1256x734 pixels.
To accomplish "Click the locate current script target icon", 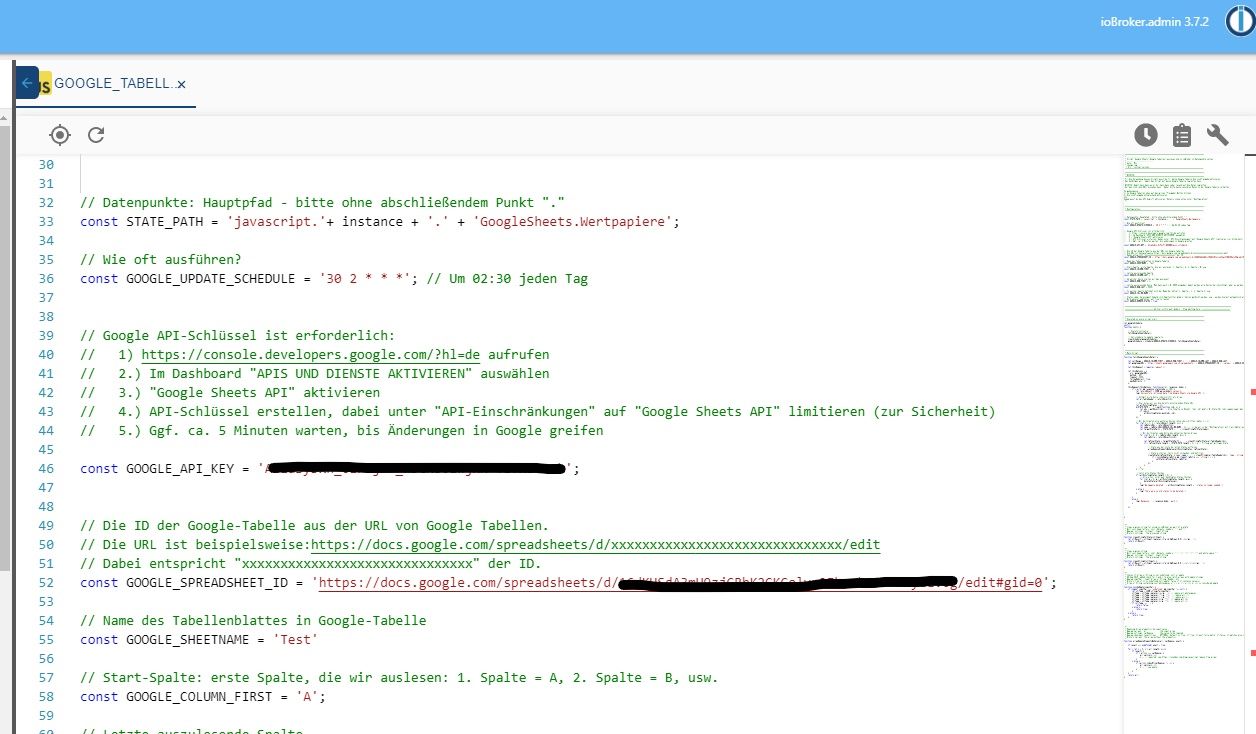I will tap(60, 135).
